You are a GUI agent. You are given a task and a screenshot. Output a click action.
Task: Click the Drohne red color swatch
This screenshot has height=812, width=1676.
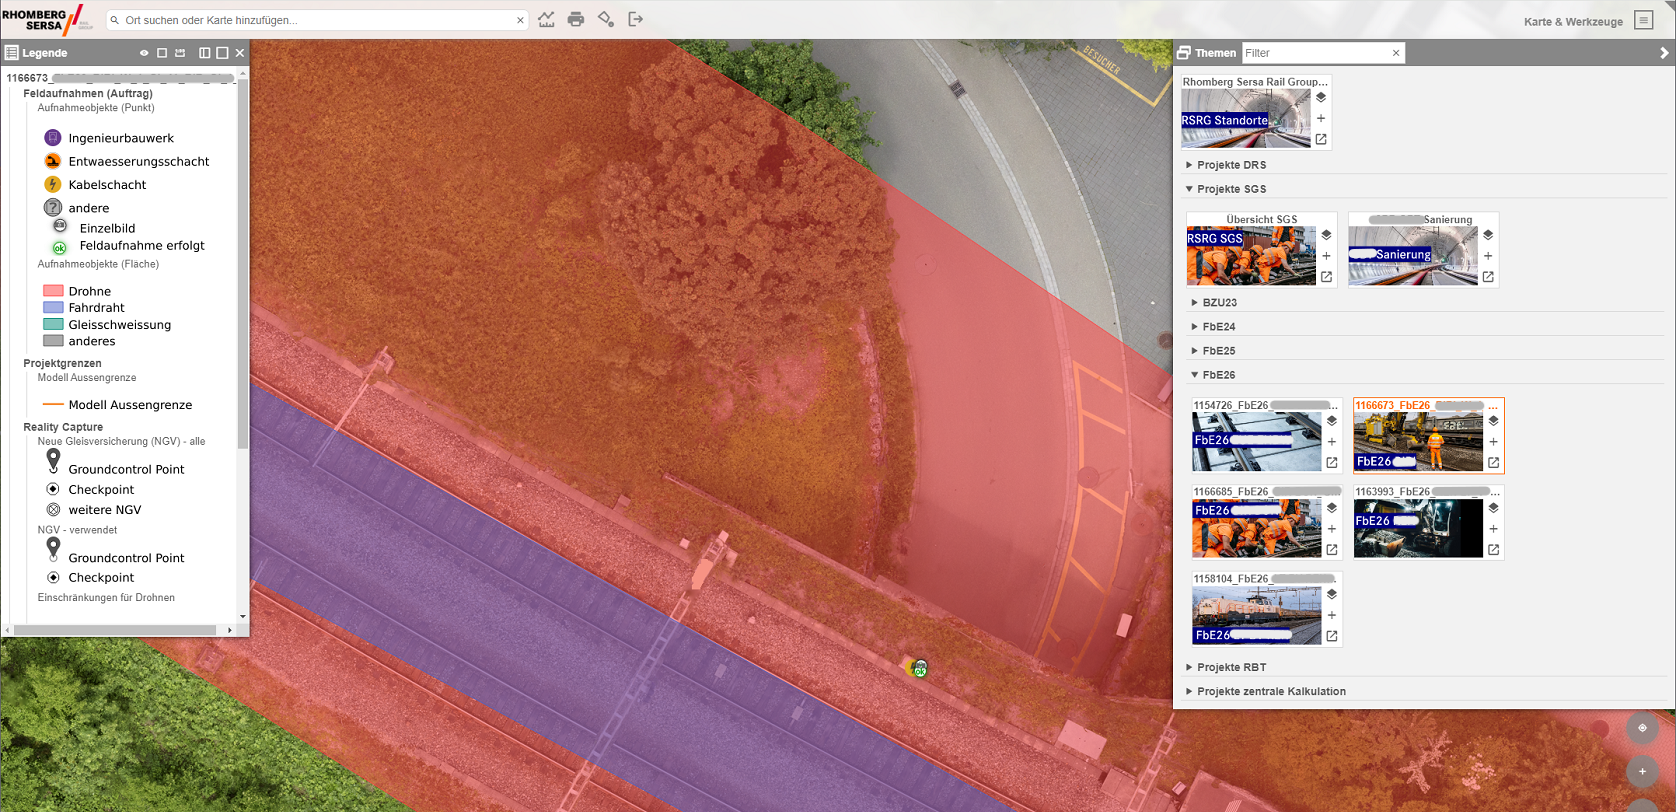[x=54, y=291]
